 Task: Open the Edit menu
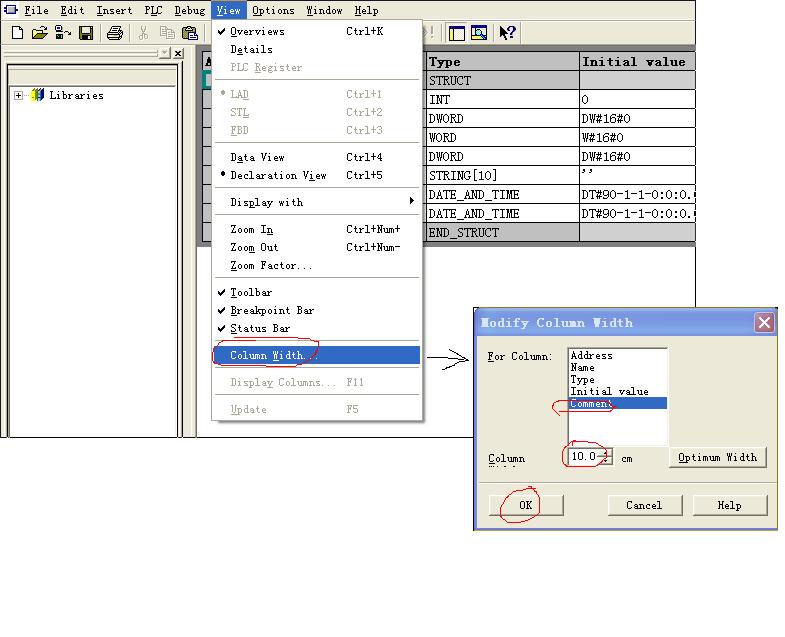pyautogui.click(x=72, y=10)
